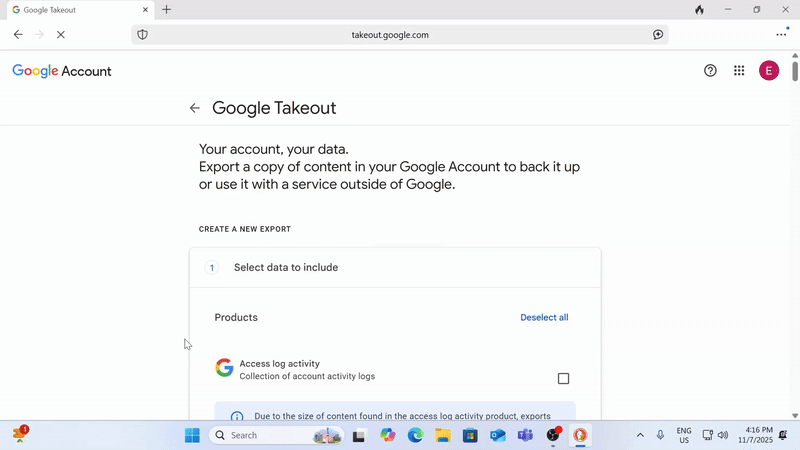
Task: Select the Google Takeout tab
Action: (x=81, y=10)
